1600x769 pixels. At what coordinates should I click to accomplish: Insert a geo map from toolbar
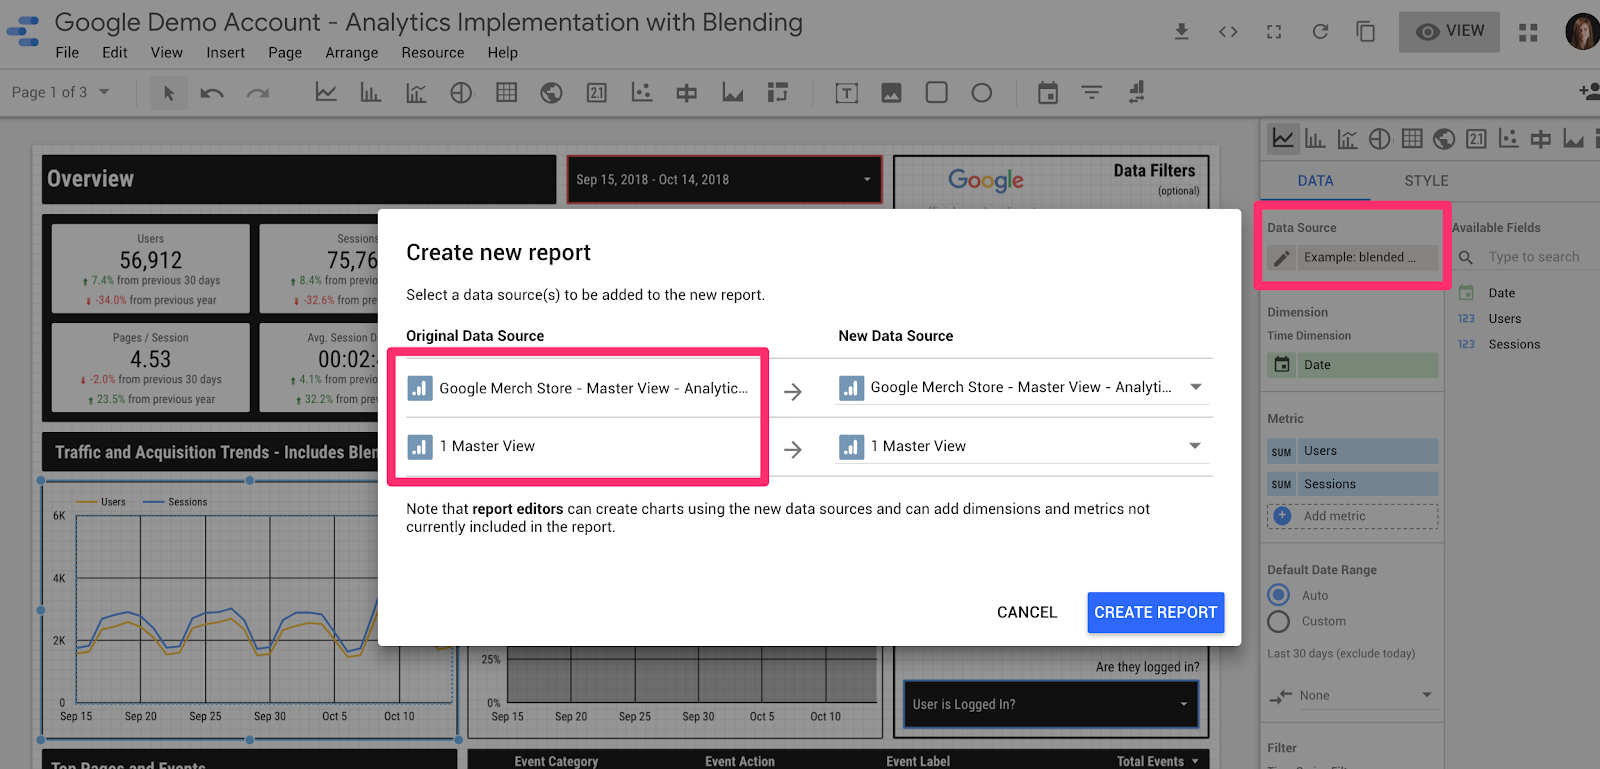click(x=551, y=93)
